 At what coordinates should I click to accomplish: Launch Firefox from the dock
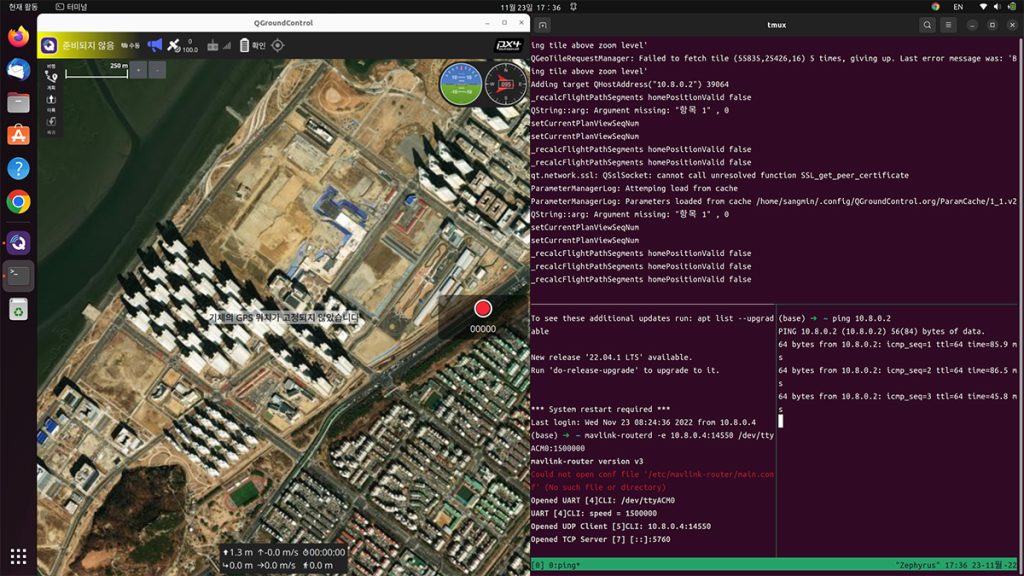[18, 36]
